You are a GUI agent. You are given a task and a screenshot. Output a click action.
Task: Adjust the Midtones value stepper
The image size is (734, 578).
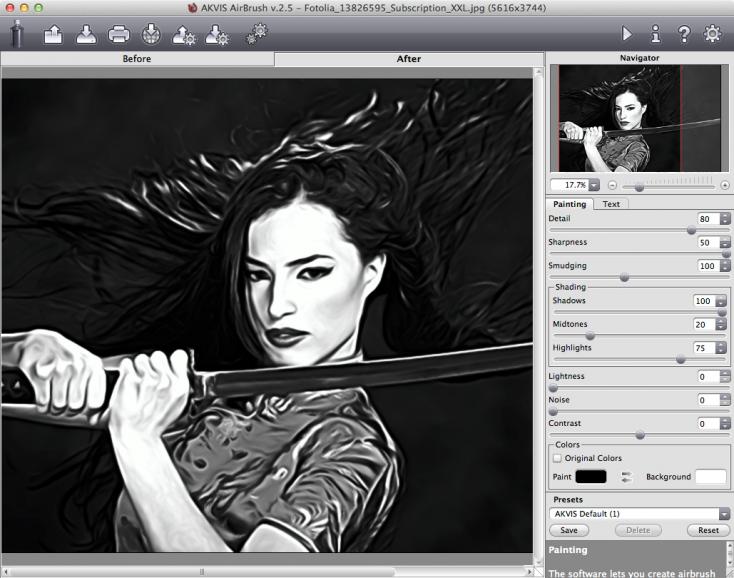[x=721, y=324]
